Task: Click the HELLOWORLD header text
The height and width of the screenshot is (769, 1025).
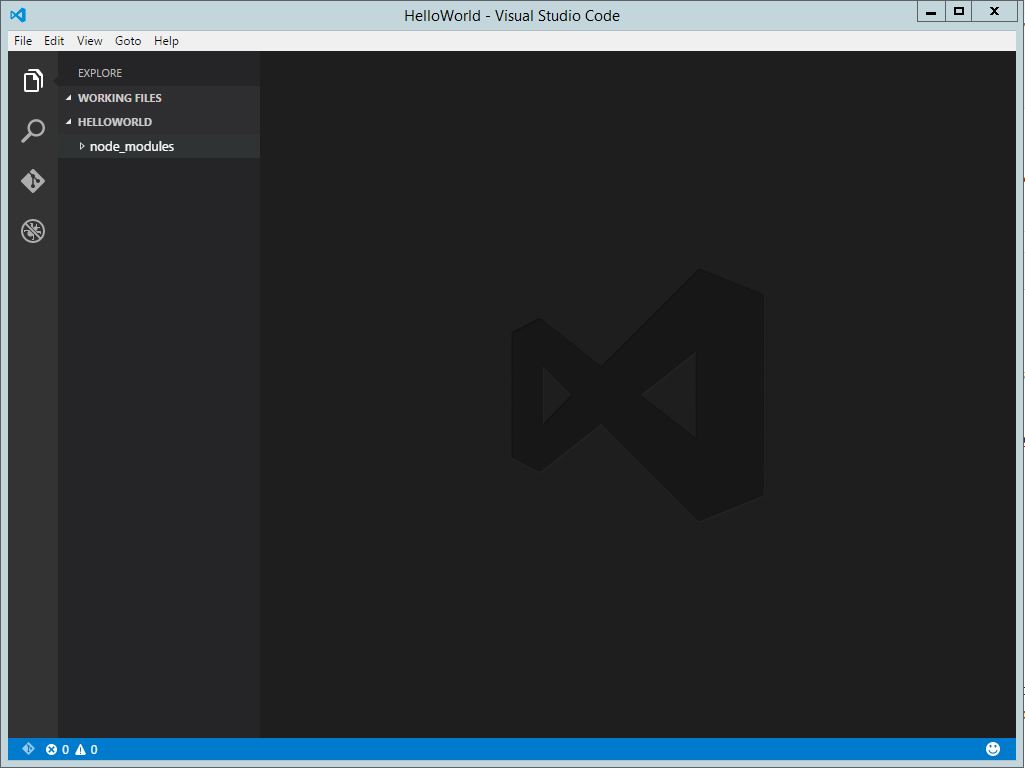Action: pos(114,122)
